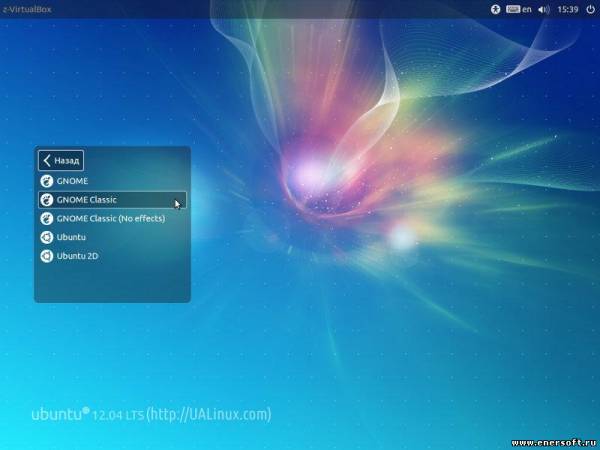
Task: Open the keyboard layout indicator icon
Action: click(513, 9)
